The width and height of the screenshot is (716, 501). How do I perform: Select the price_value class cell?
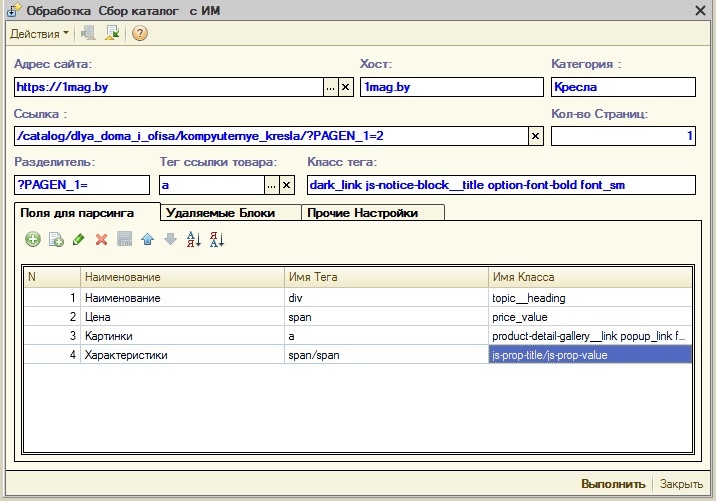590,317
